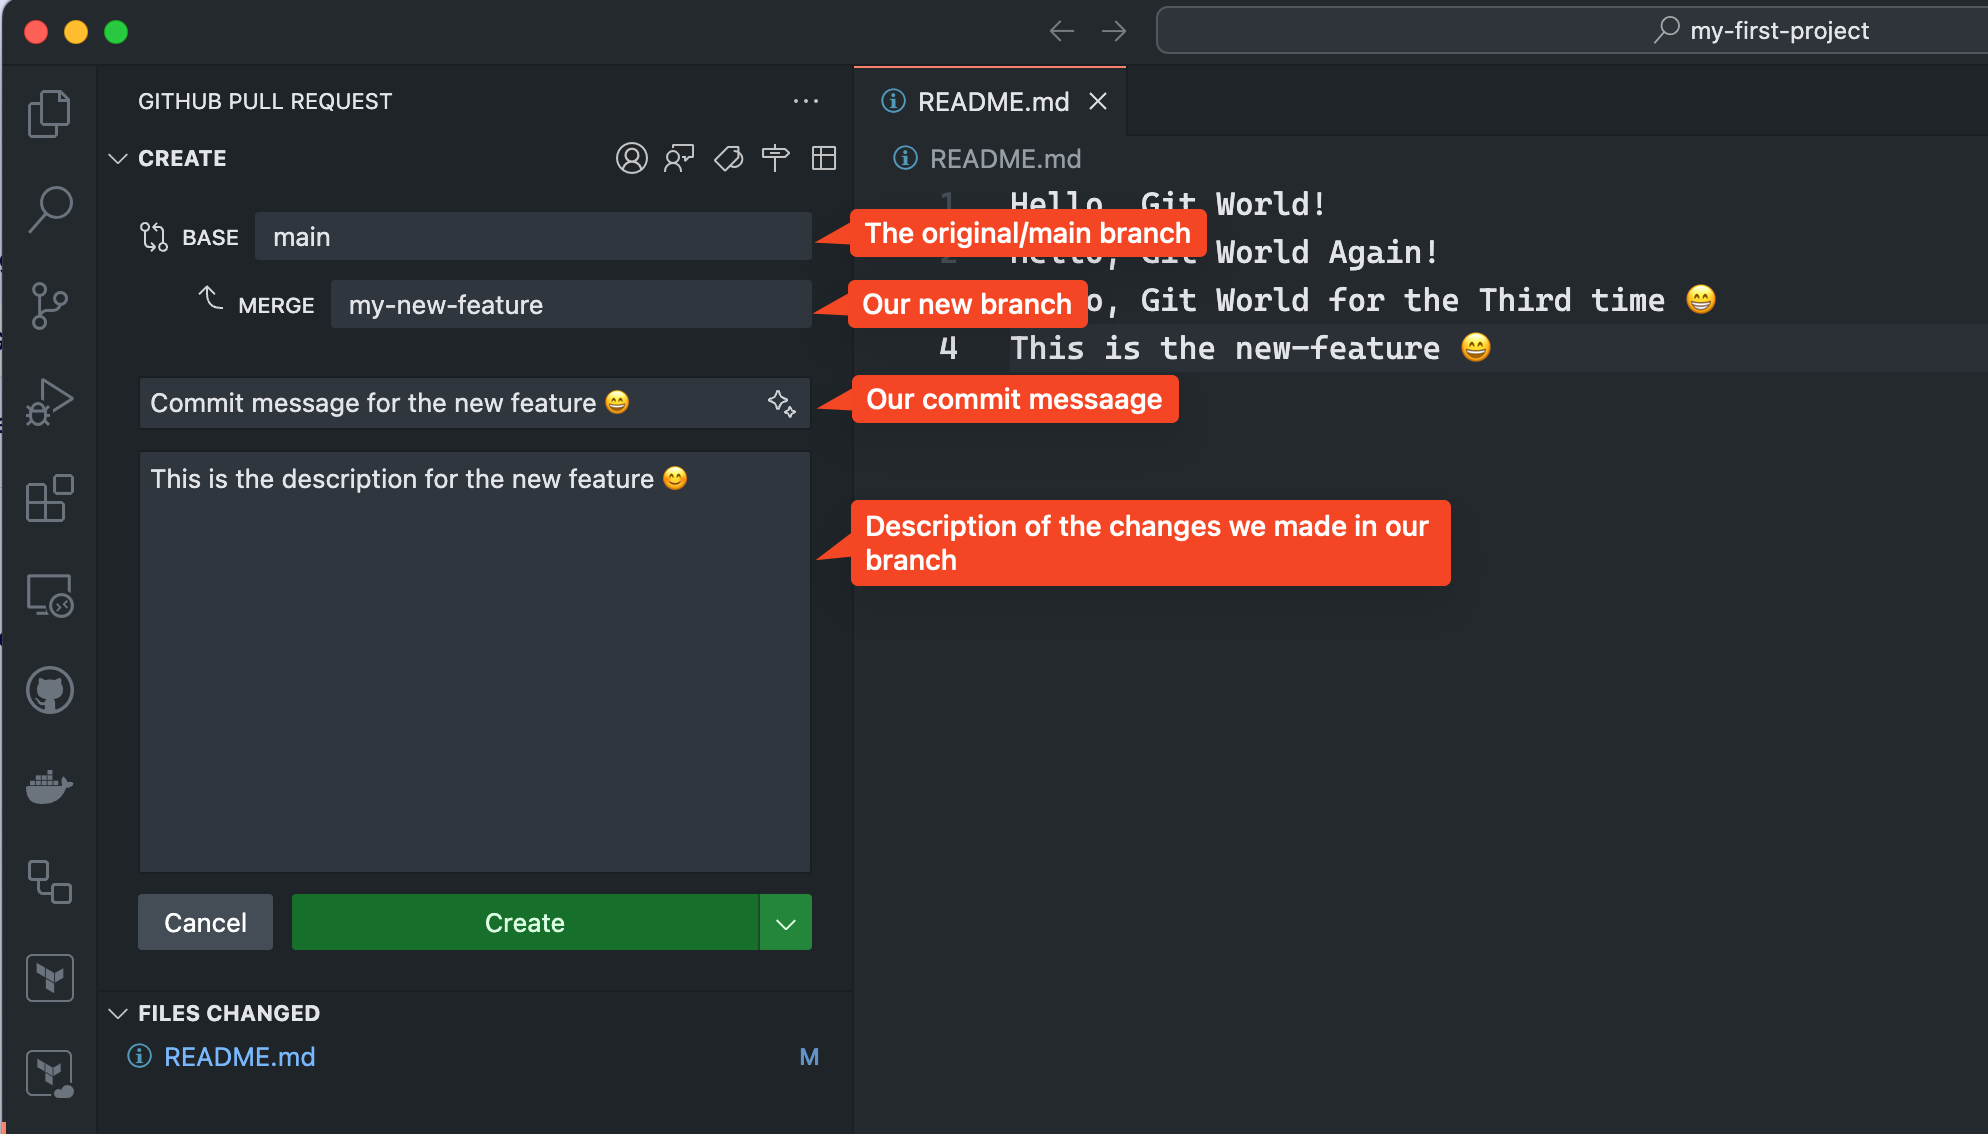Click the BASE branch compare icon
Viewport: 1988px width, 1134px height.
[x=154, y=237]
